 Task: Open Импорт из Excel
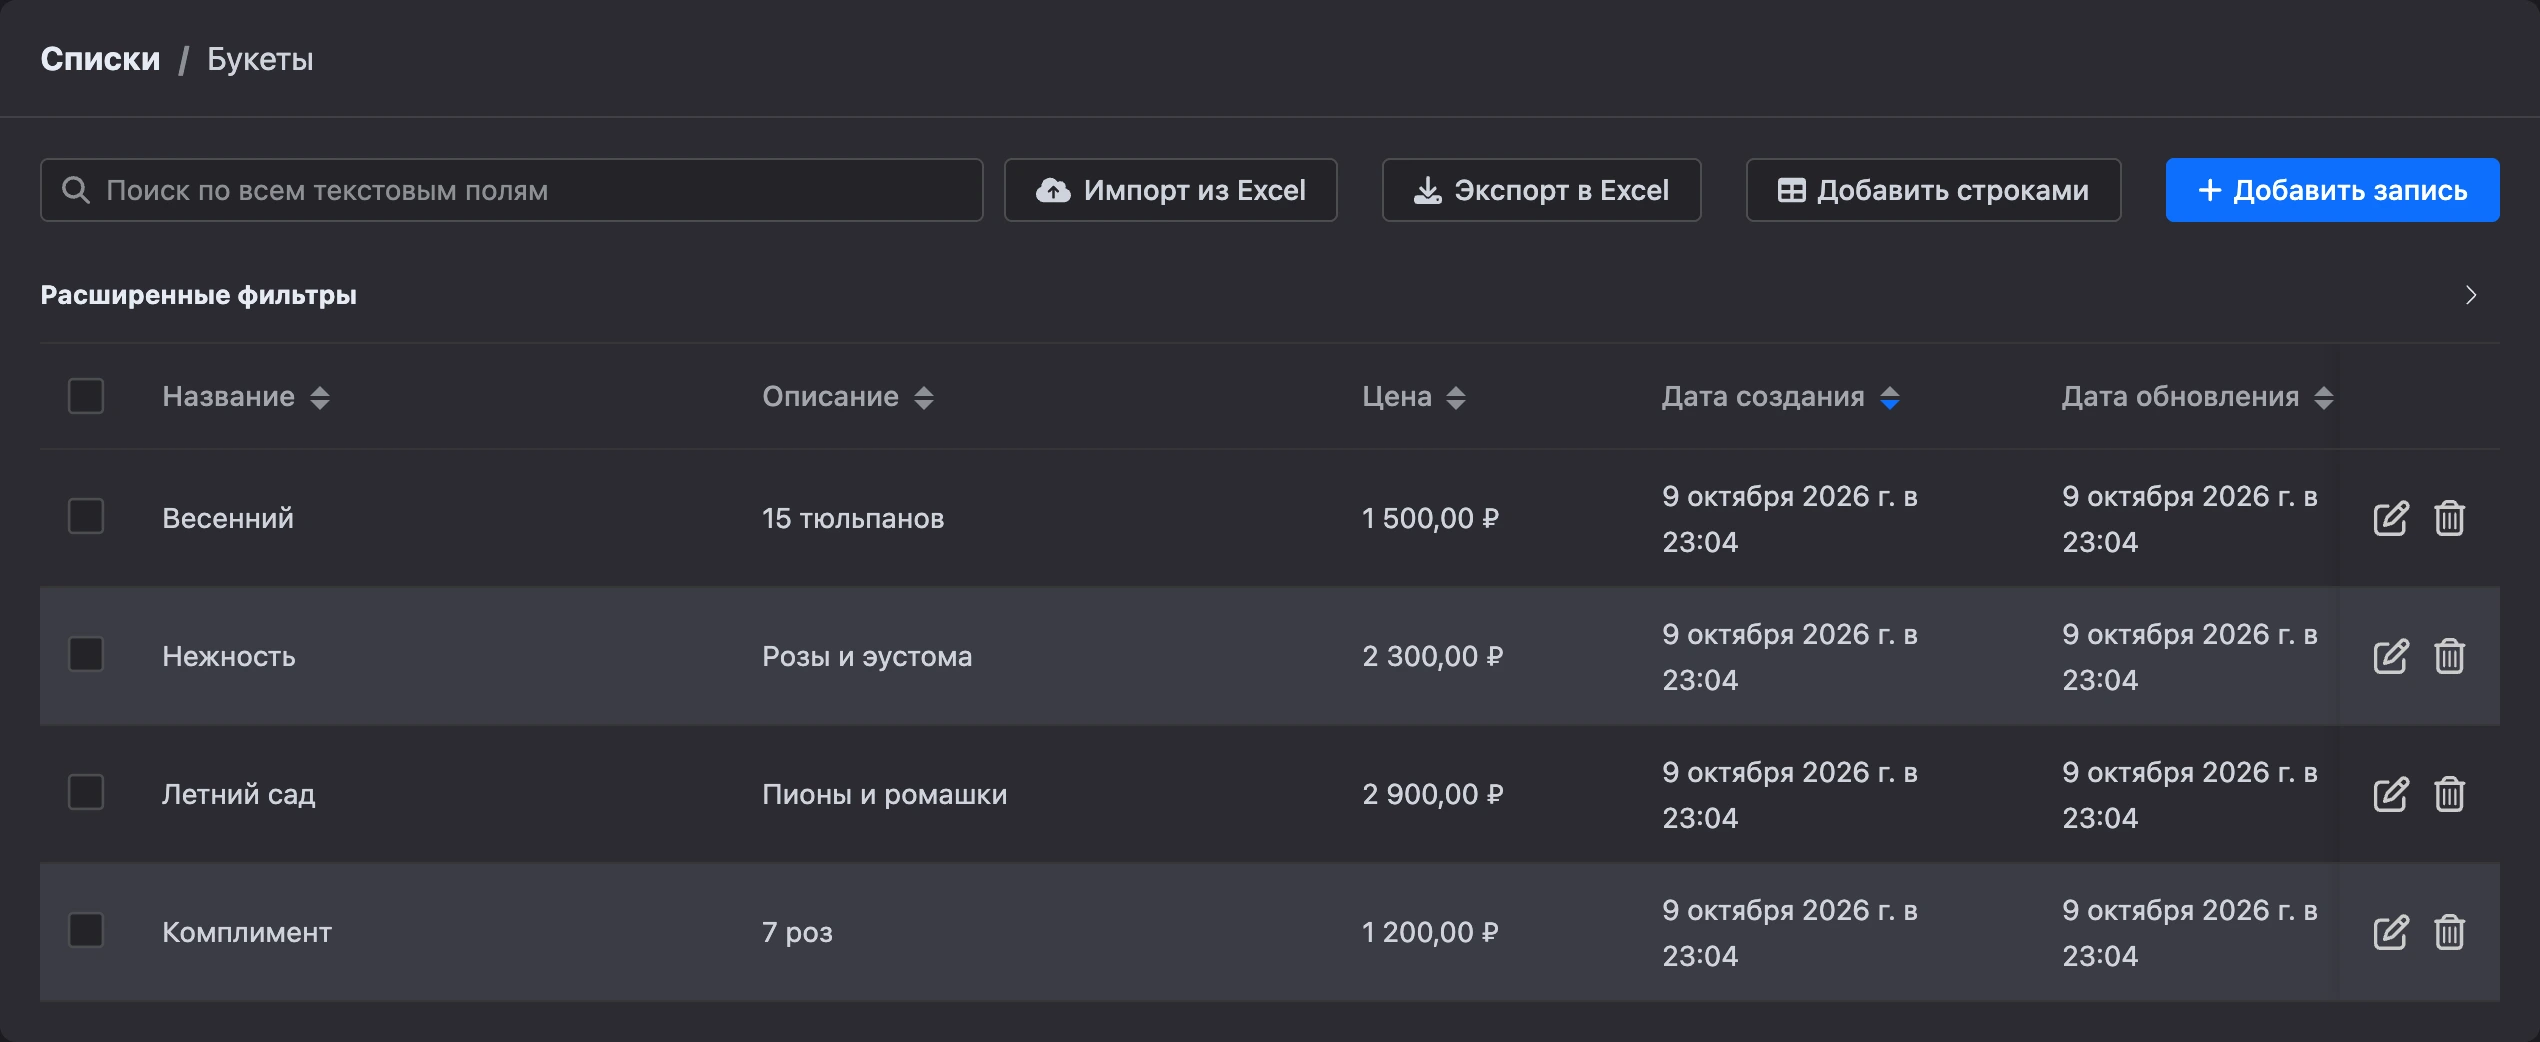pyautogui.click(x=1171, y=190)
